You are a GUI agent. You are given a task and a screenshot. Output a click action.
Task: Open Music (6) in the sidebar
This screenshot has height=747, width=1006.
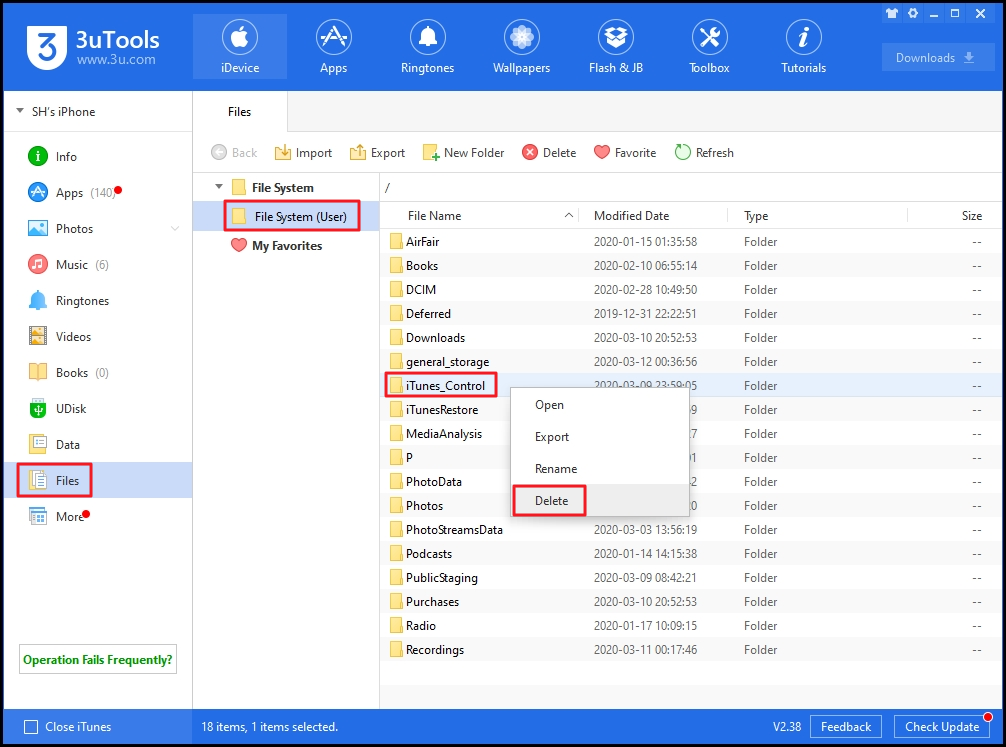coord(98,264)
